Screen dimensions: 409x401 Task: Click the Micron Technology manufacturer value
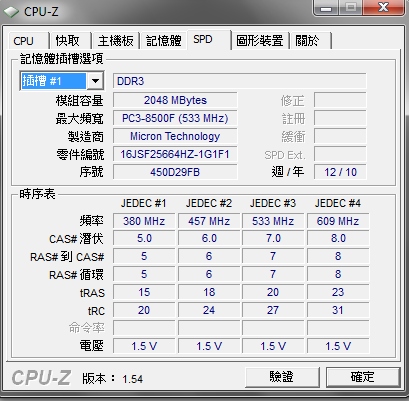pyautogui.click(x=175, y=136)
